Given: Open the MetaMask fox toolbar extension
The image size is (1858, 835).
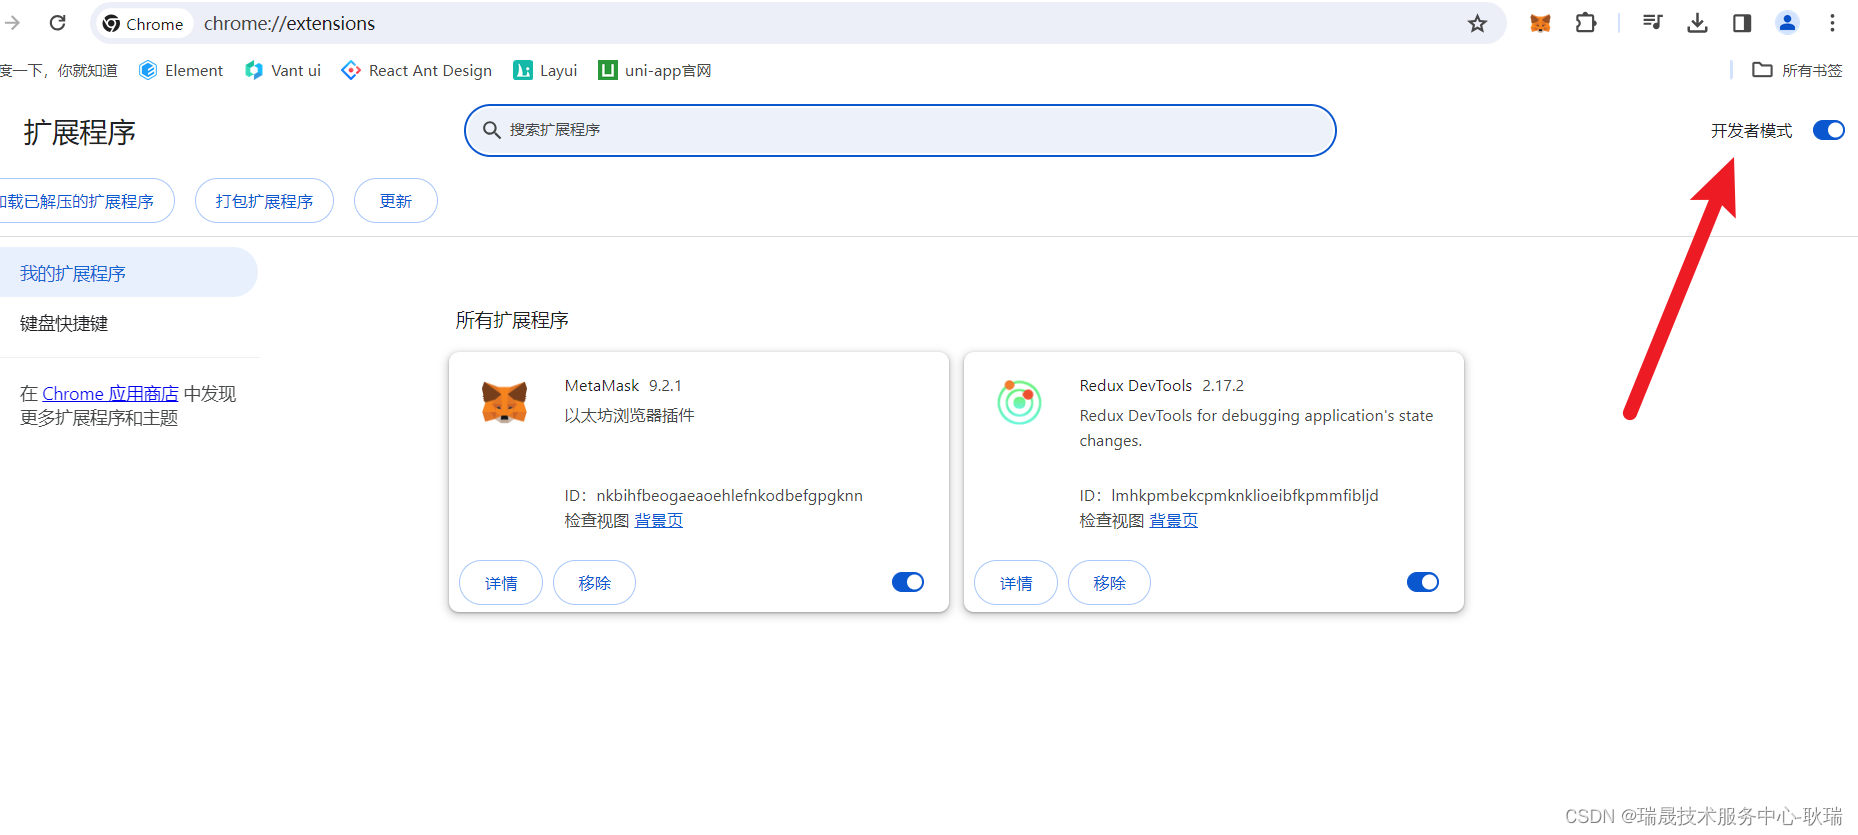Looking at the screenshot, I should coord(1540,23).
